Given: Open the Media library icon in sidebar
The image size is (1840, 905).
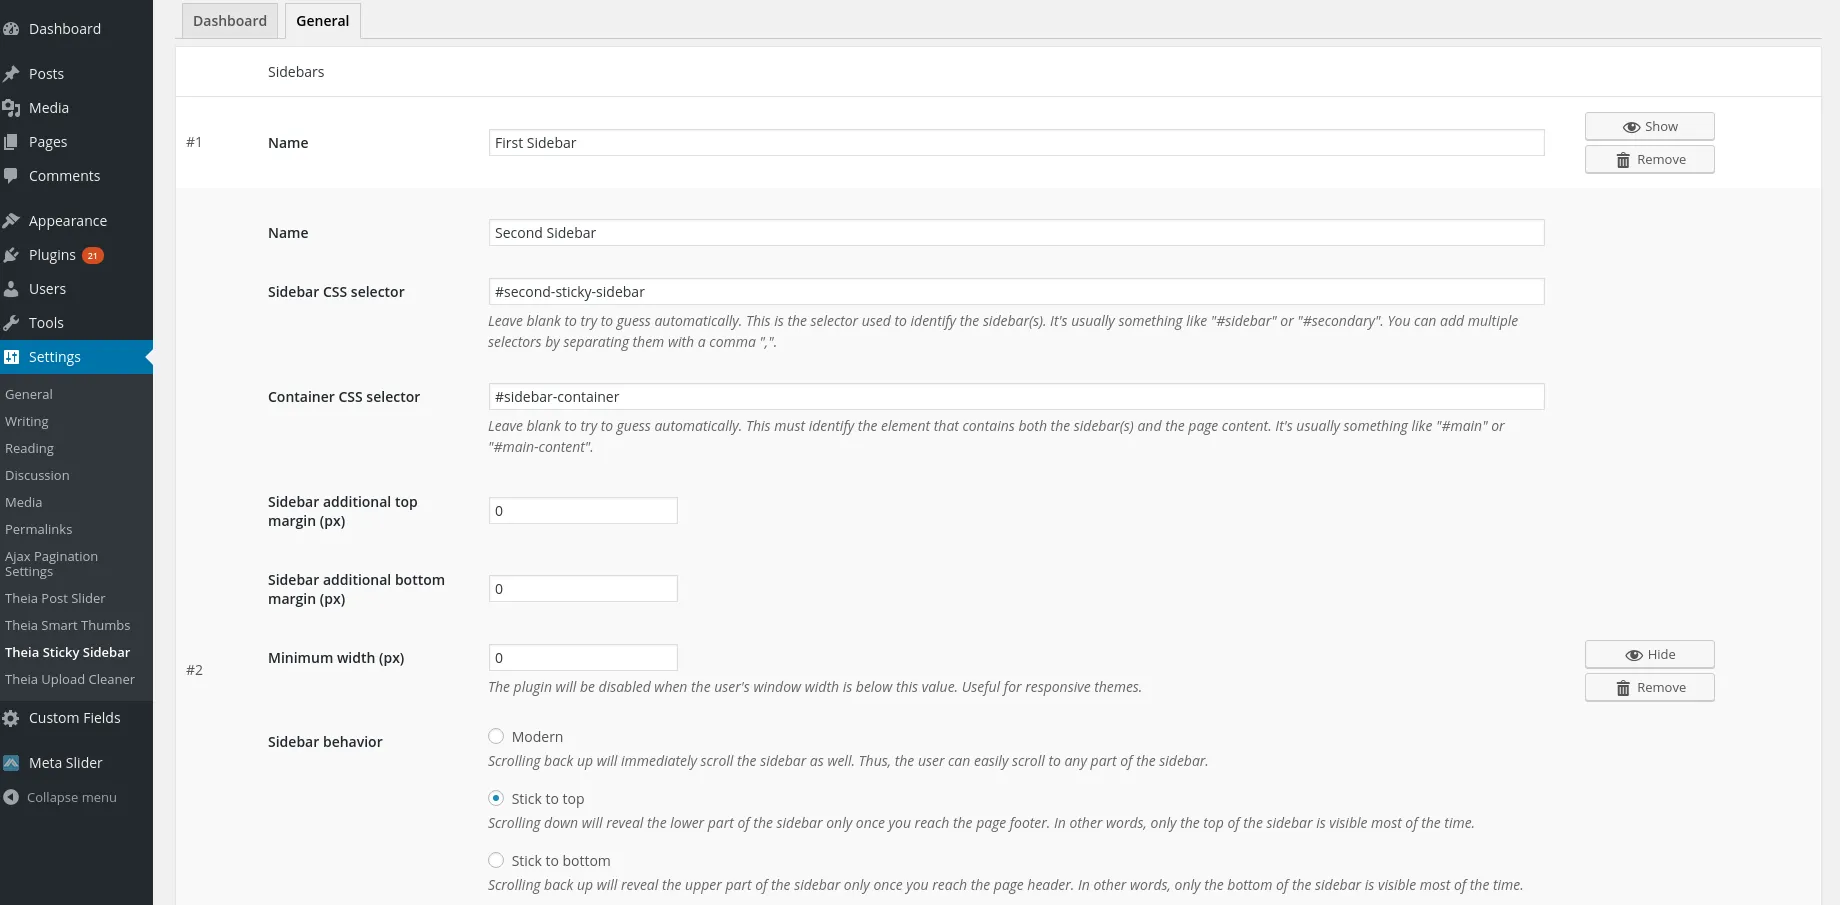Looking at the screenshot, I should click(11, 108).
